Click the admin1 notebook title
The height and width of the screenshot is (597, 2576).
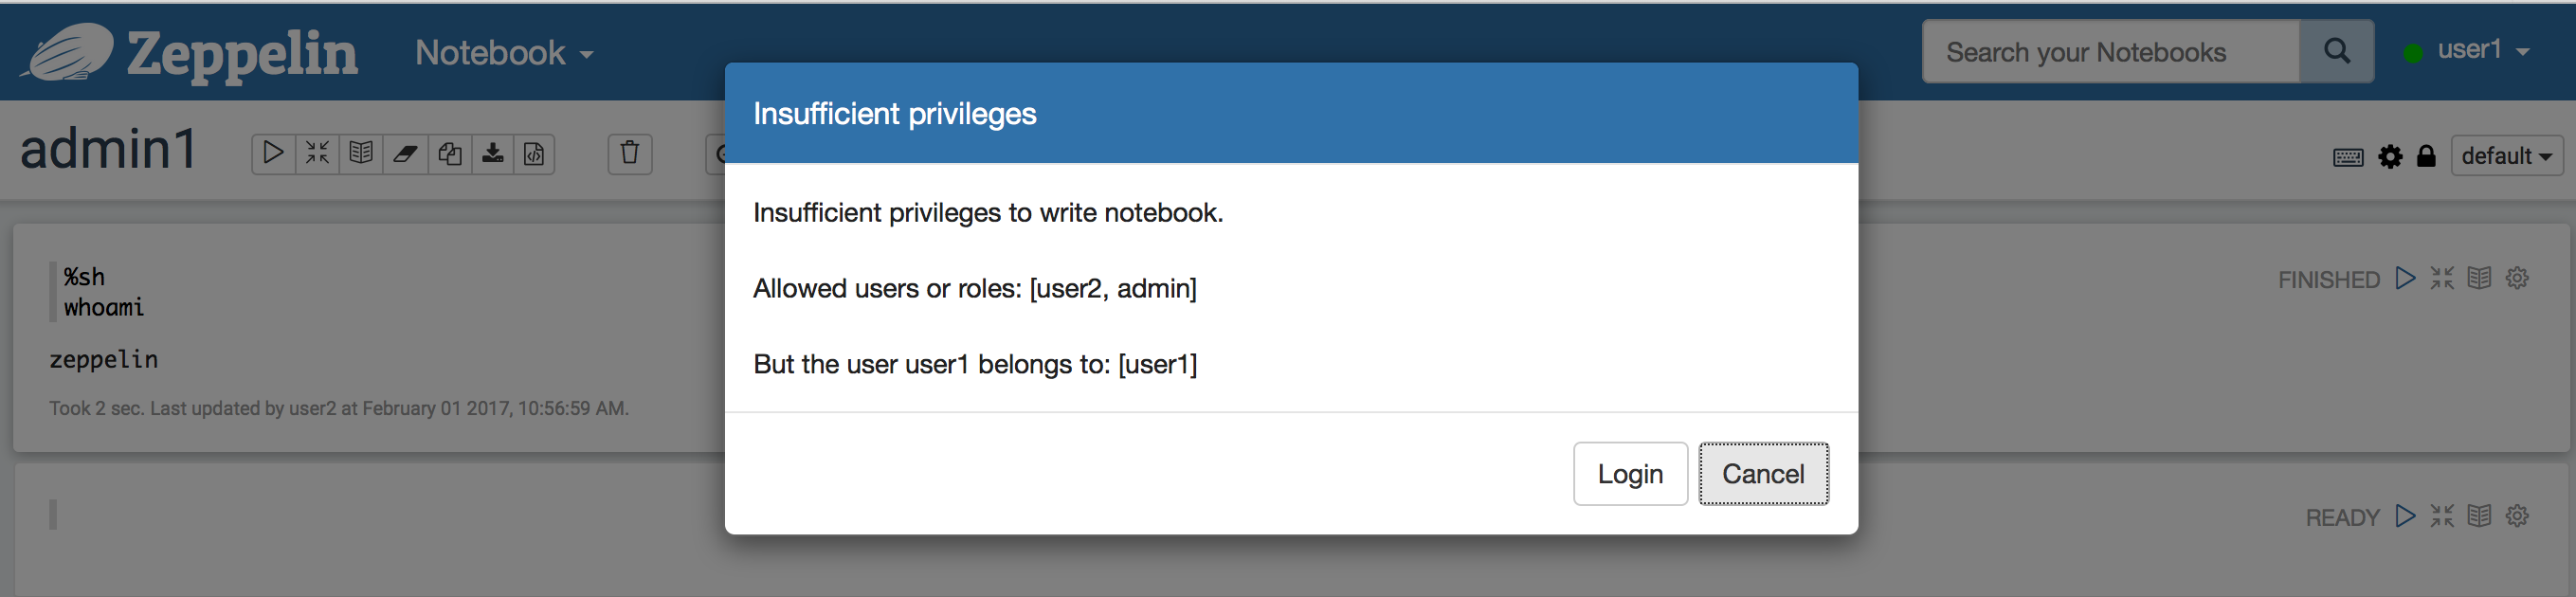(108, 148)
